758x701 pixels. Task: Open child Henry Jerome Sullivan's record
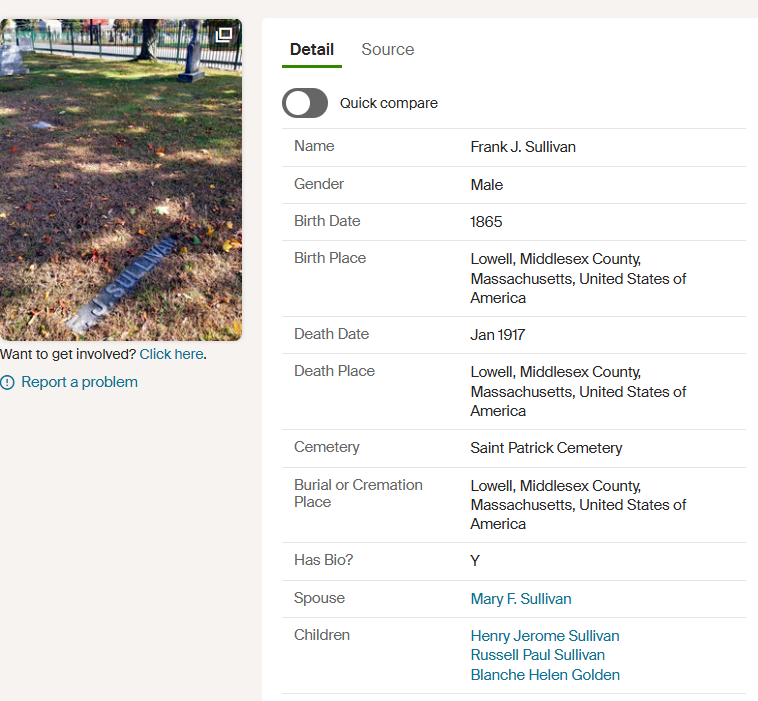545,636
